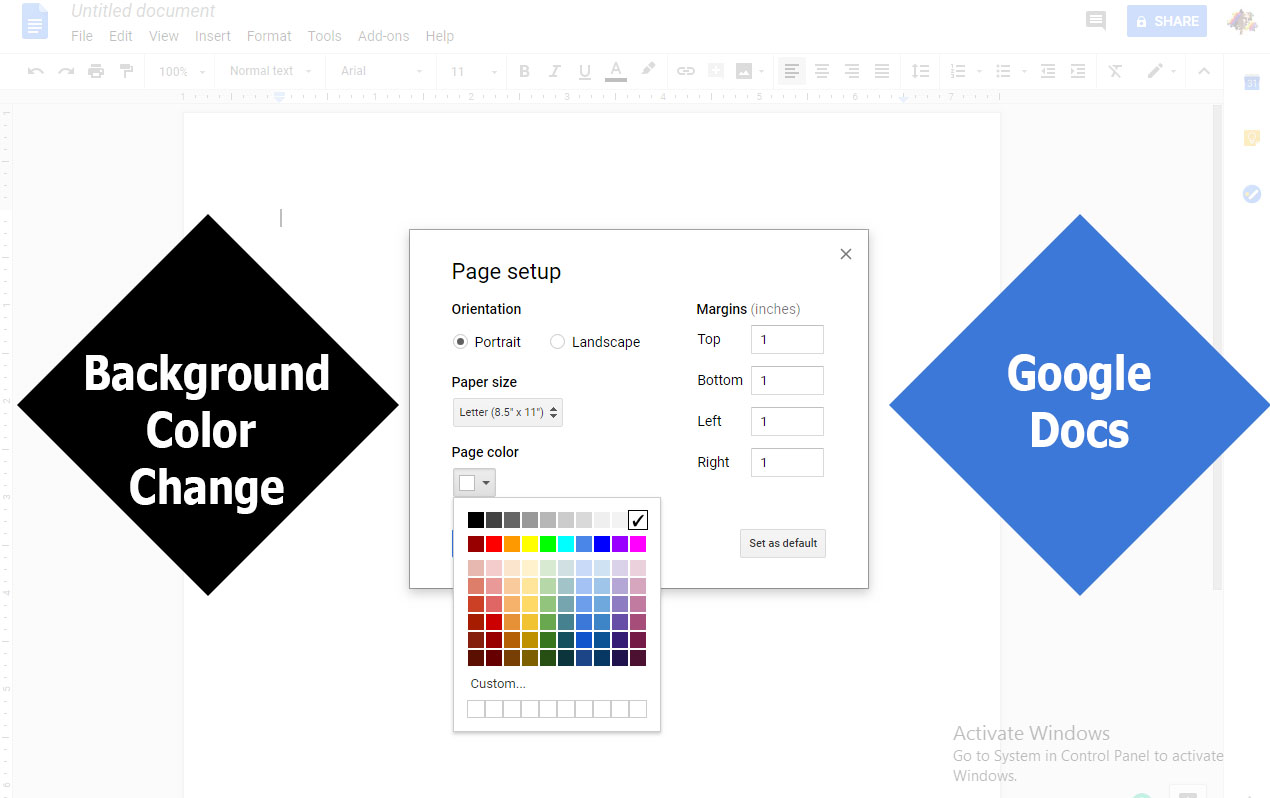Image resolution: width=1270 pixels, height=798 pixels.
Task: Open the Normal text style dropdown
Action: [x=270, y=71]
